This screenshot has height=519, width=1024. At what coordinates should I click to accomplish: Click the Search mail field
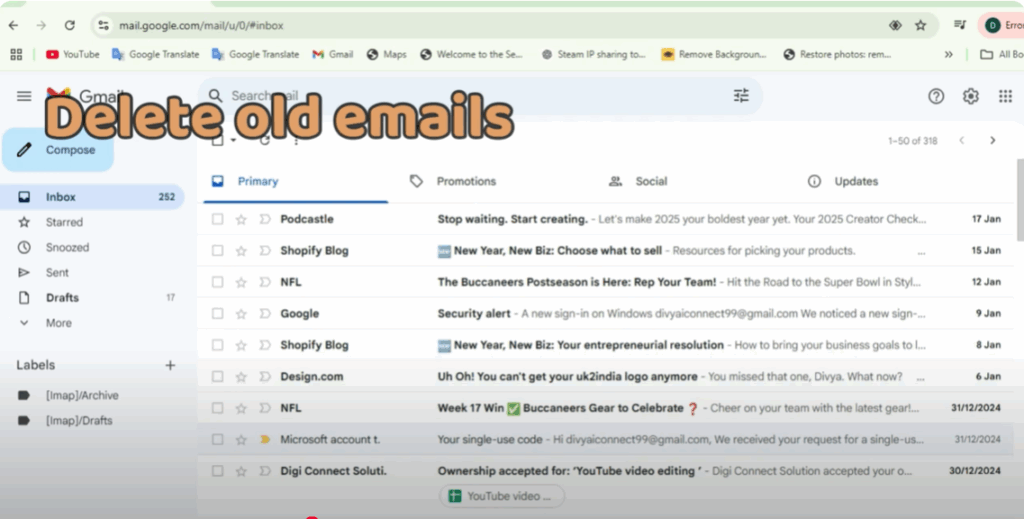[x=480, y=96]
